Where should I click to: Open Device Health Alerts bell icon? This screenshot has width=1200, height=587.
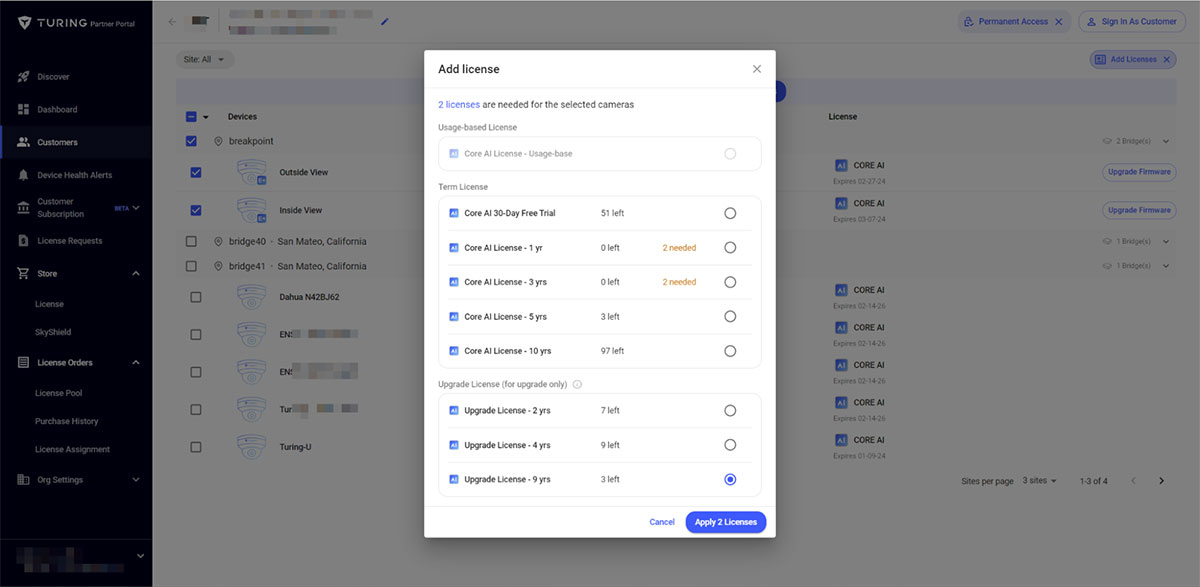click(x=25, y=175)
